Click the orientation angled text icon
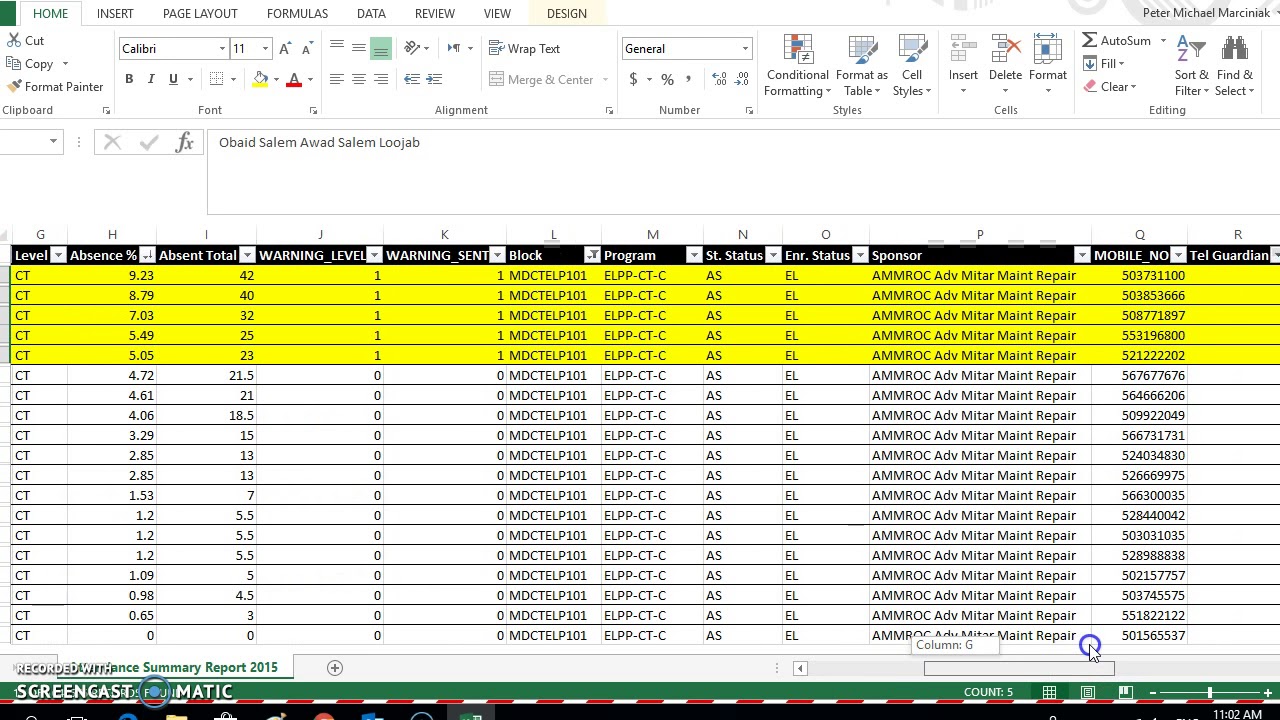1280x720 pixels. (412, 48)
